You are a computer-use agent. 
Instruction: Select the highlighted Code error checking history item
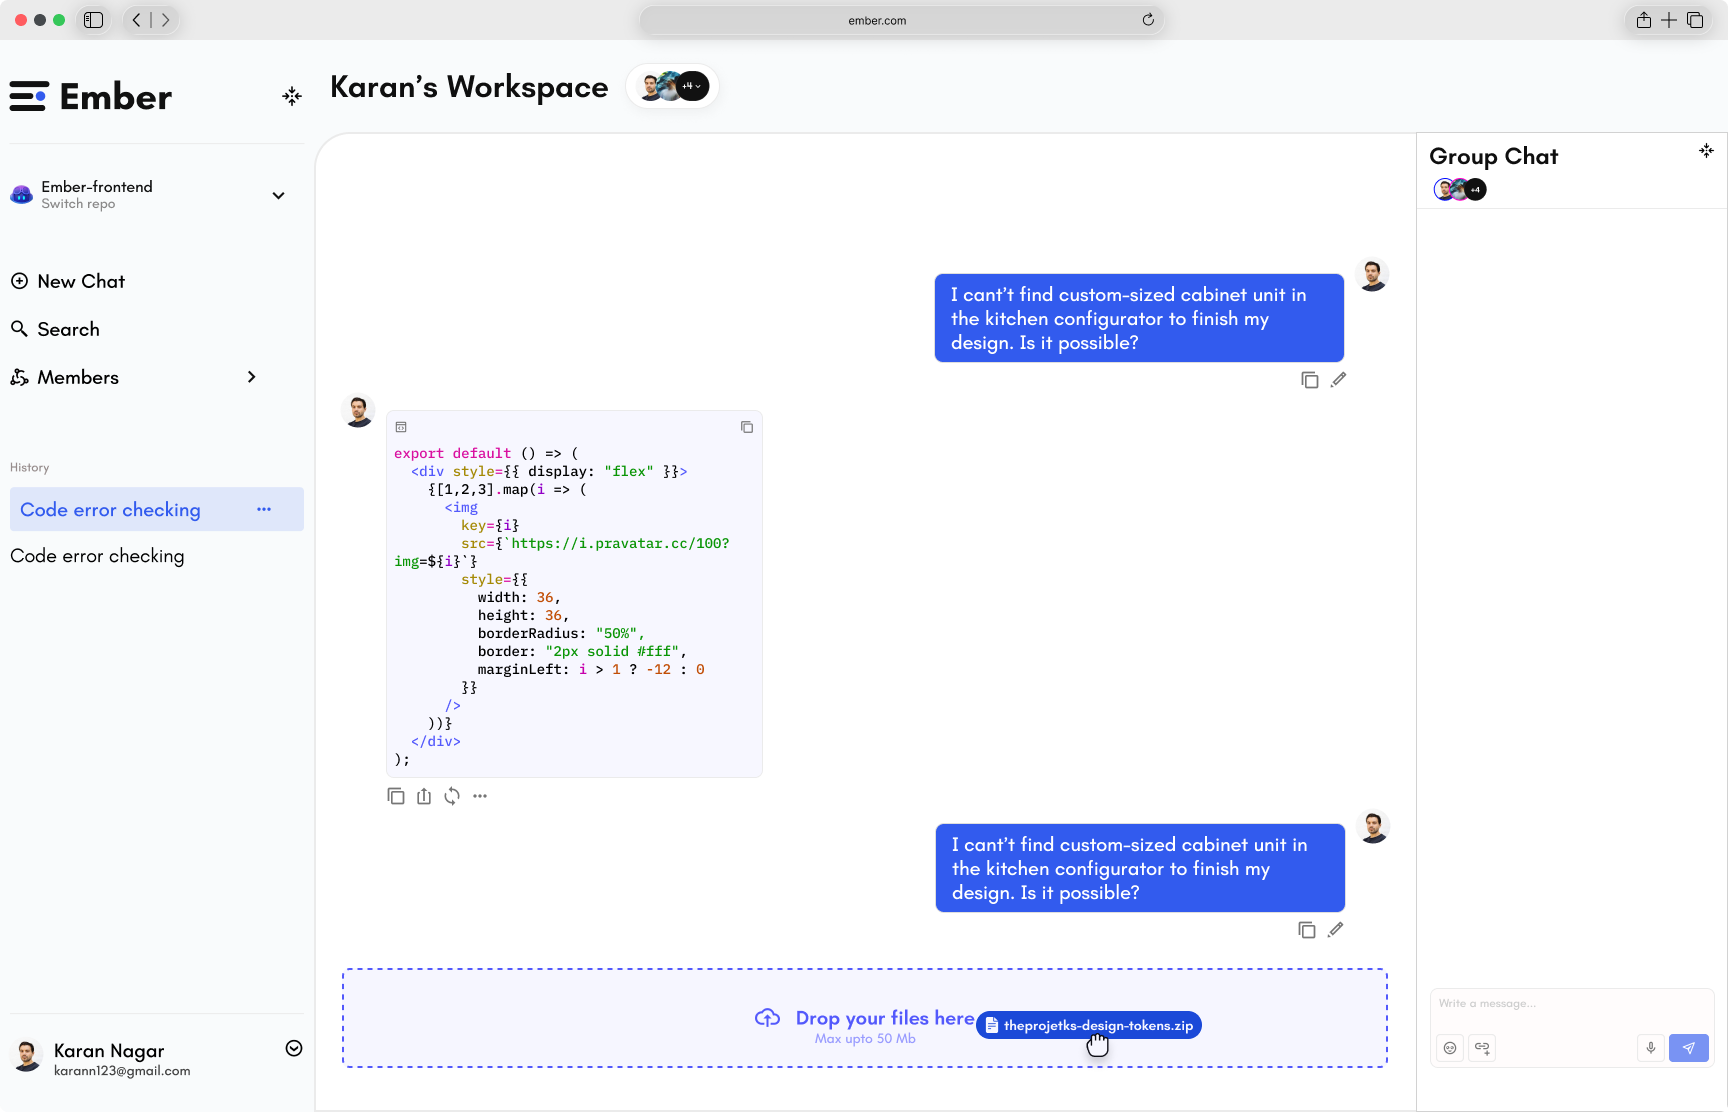157,509
